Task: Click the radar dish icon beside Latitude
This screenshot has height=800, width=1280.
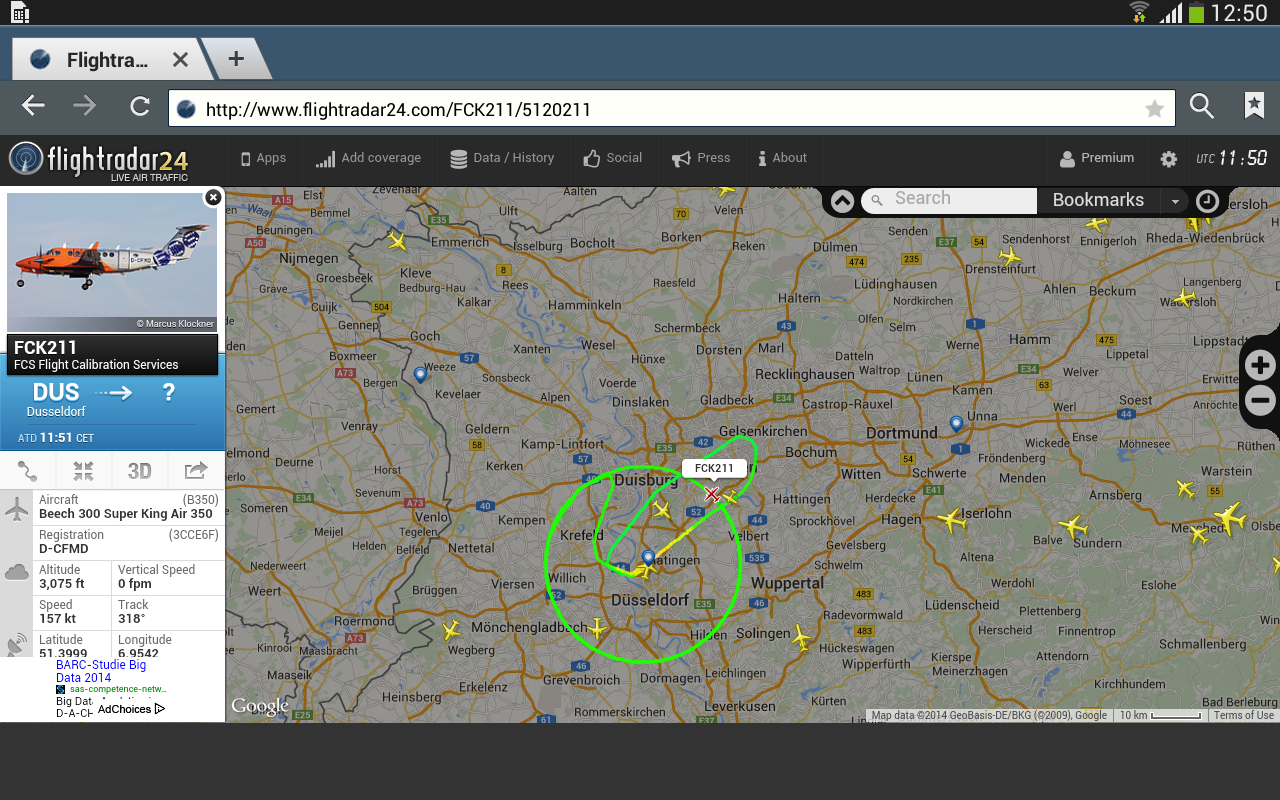Action: [x=17, y=643]
